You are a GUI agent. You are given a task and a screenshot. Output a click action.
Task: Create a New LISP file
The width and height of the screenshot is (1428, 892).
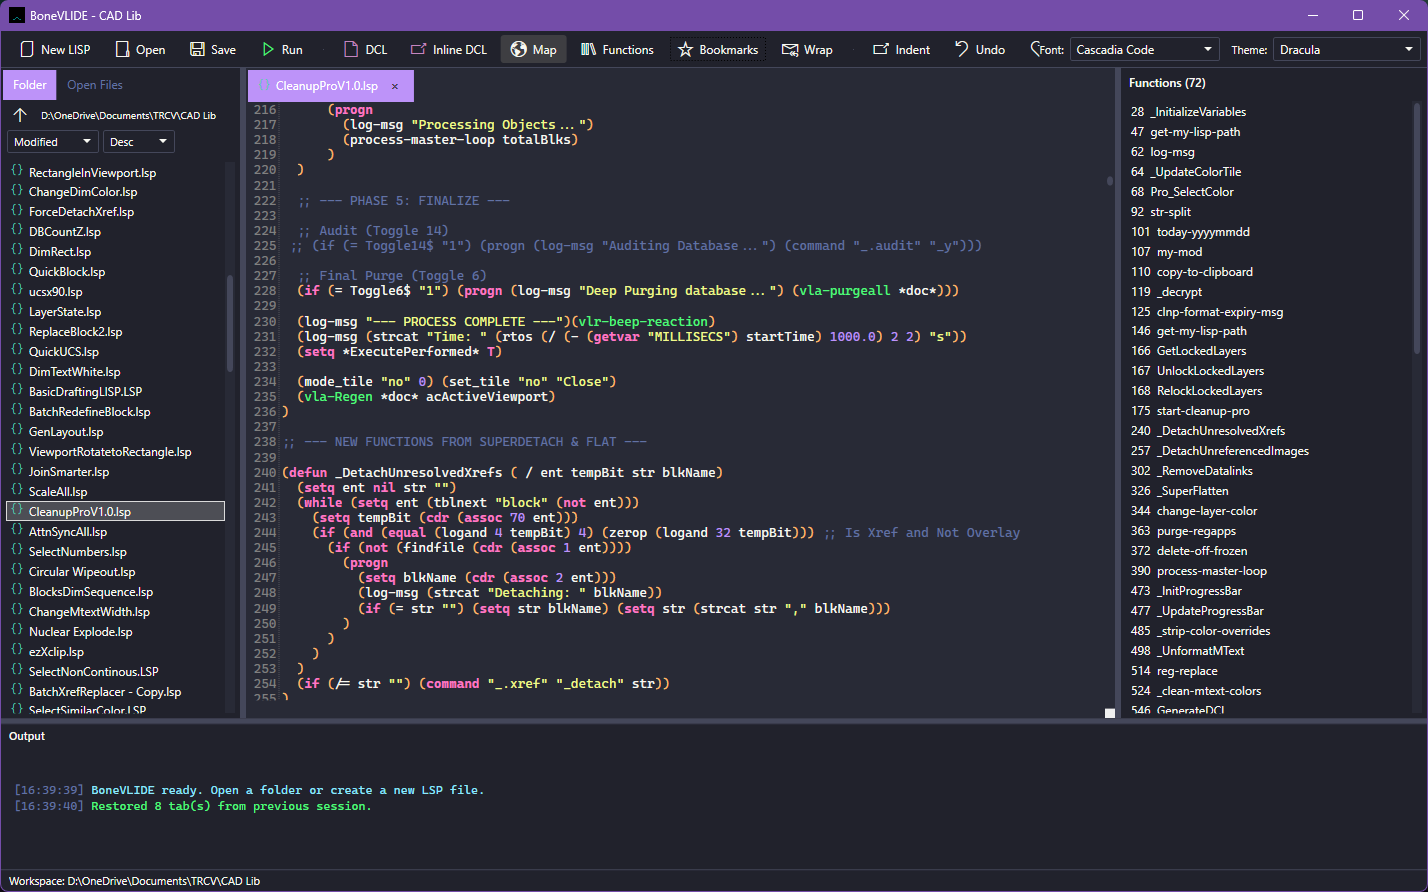(55, 49)
